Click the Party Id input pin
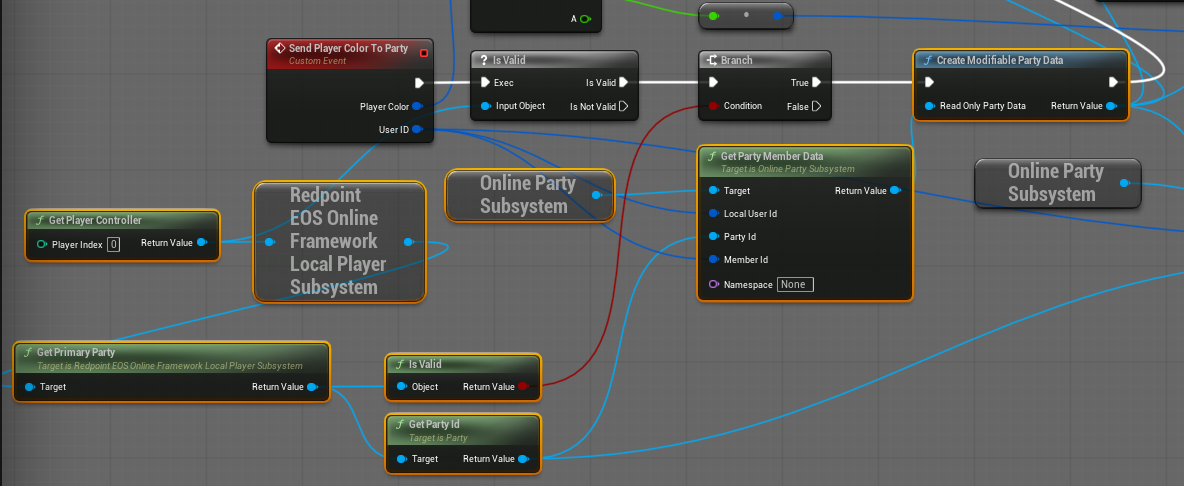 714,237
